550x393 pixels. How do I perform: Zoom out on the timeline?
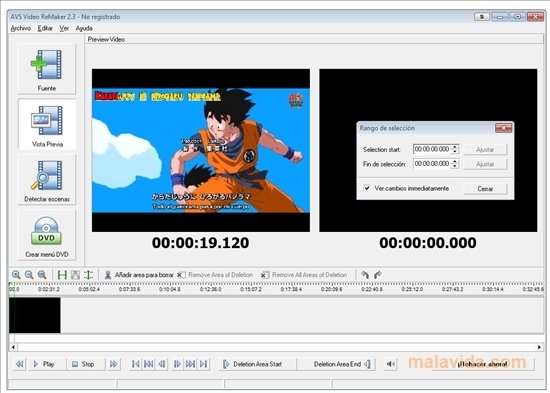click(29, 275)
